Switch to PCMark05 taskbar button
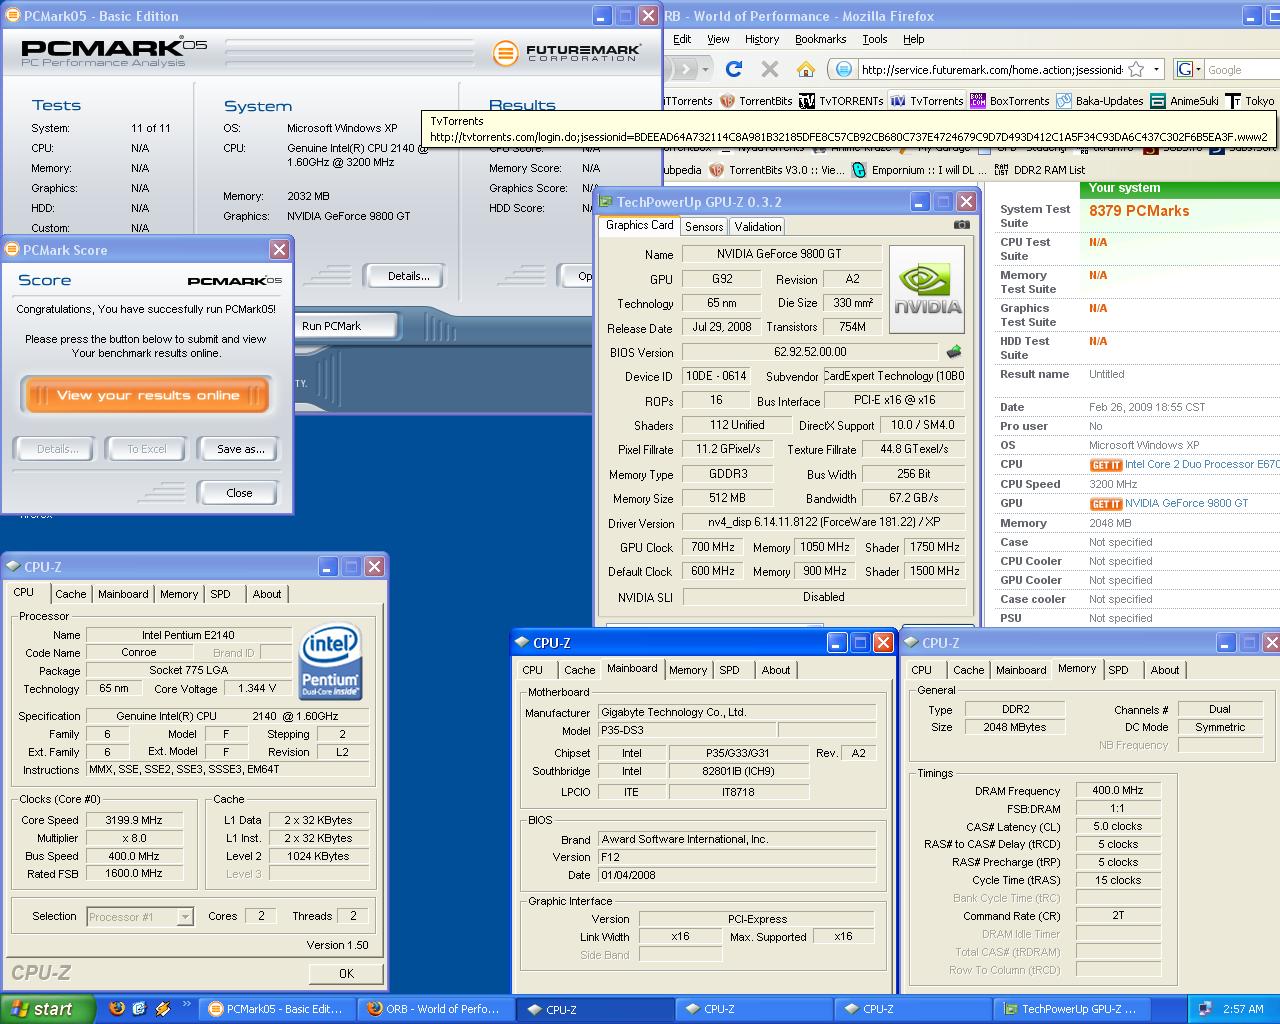 [275, 1009]
